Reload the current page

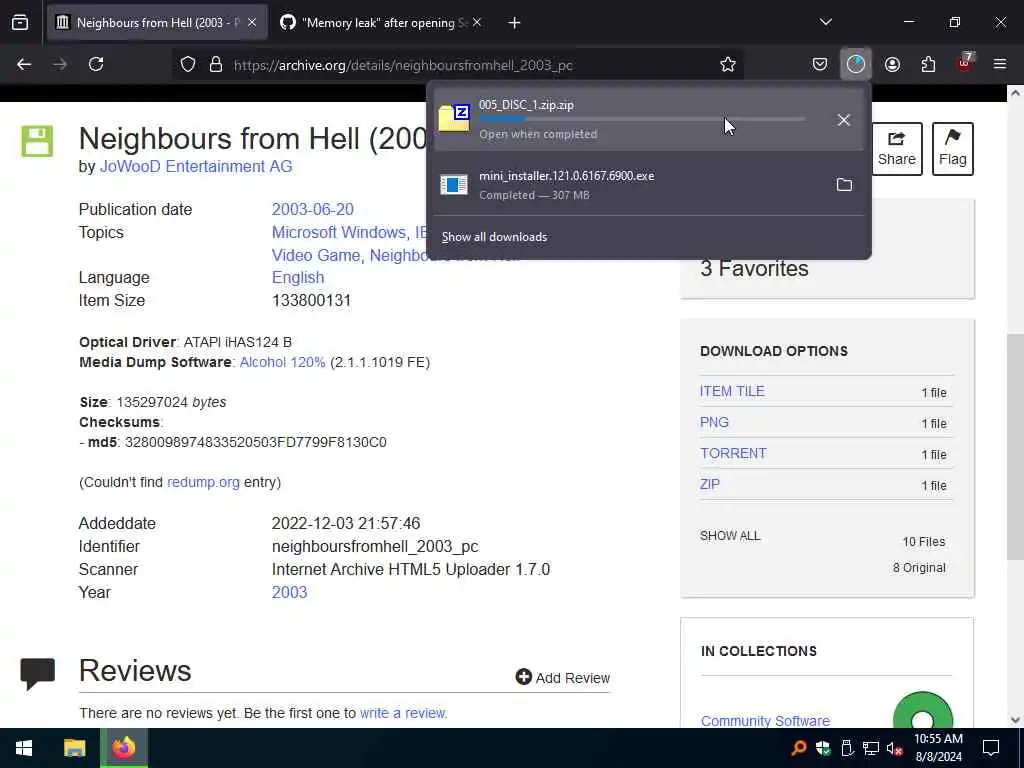point(96,64)
